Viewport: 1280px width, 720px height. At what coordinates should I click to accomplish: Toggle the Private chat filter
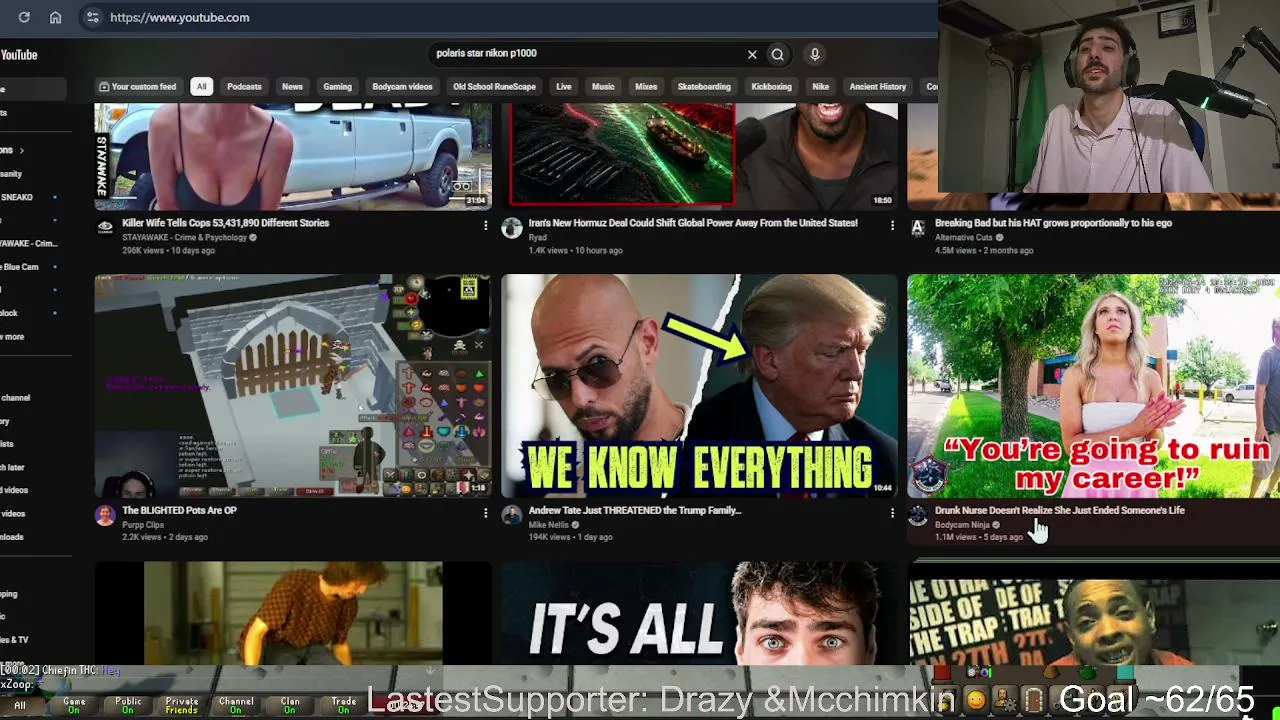point(182,705)
